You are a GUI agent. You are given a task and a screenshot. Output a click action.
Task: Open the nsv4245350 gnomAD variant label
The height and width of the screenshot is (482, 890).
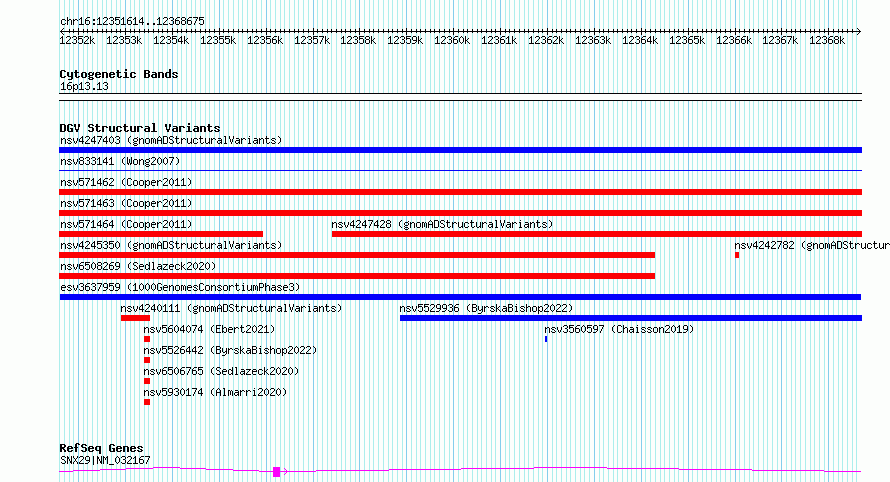171,245
